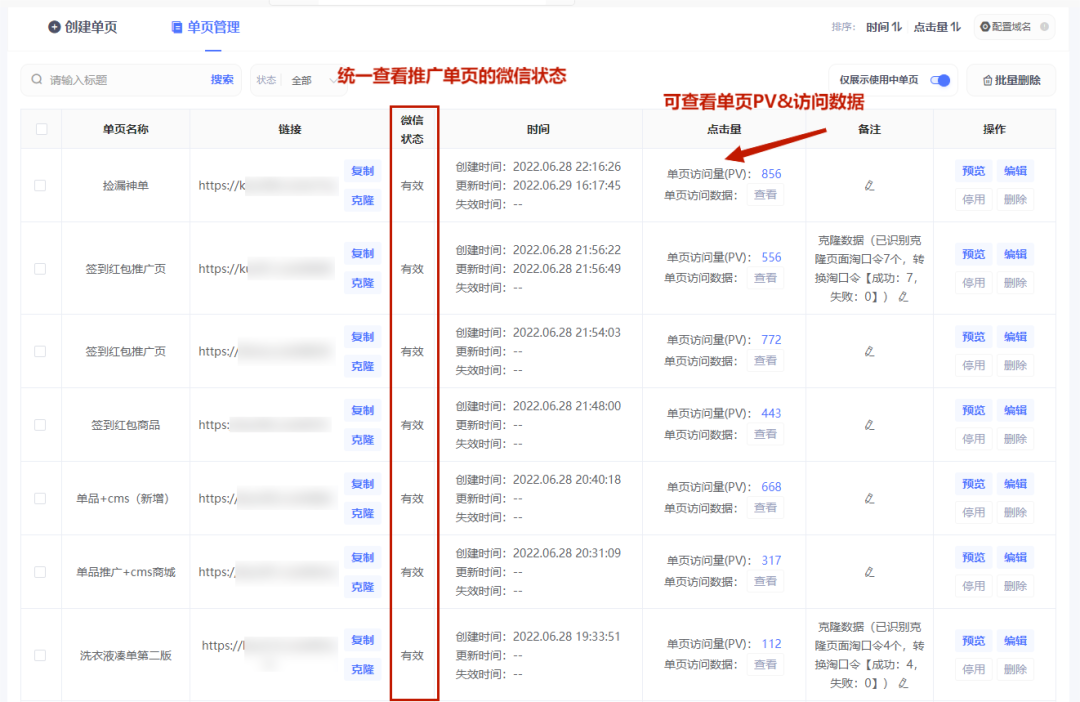The height and width of the screenshot is (702, 1080).
Task: Click the page icon beside 单页管理
Action: tap(177, 27)
